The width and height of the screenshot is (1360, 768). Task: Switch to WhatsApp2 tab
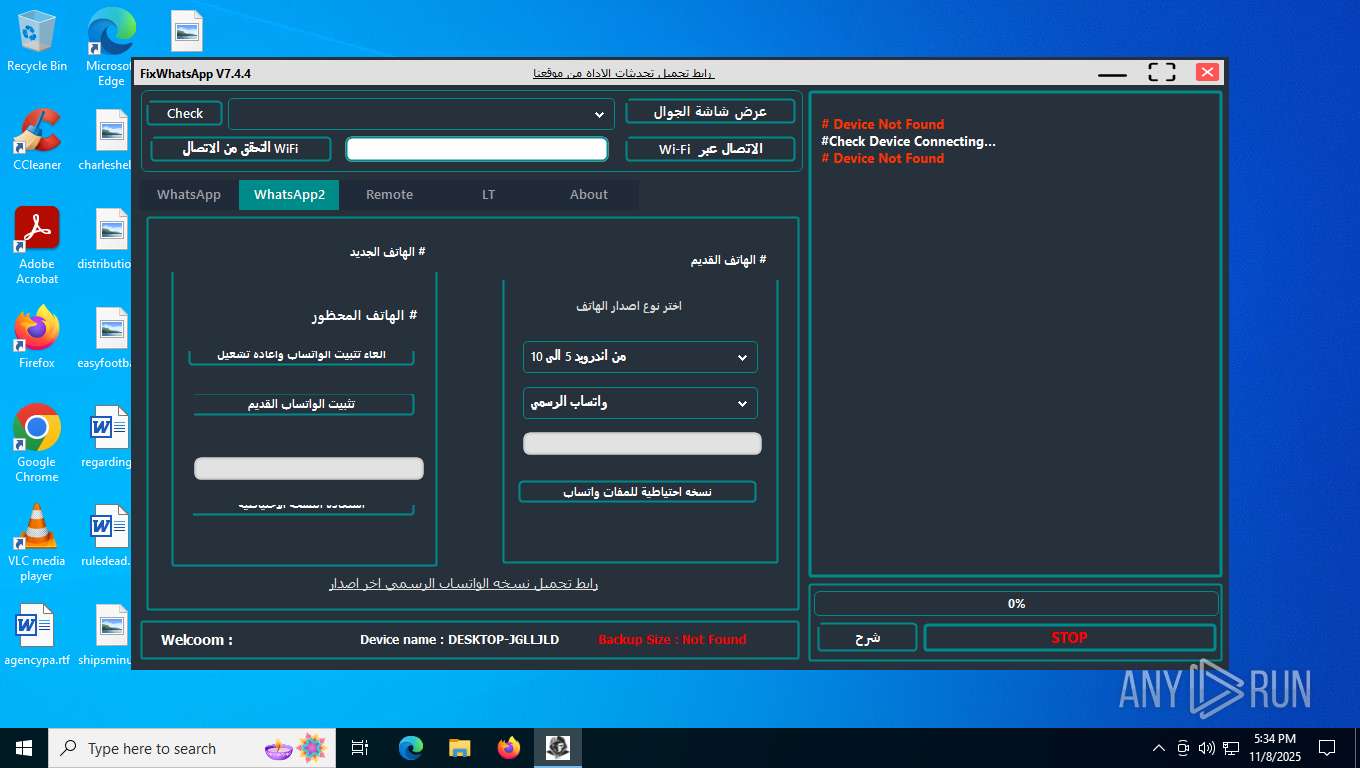coord(289,195)
